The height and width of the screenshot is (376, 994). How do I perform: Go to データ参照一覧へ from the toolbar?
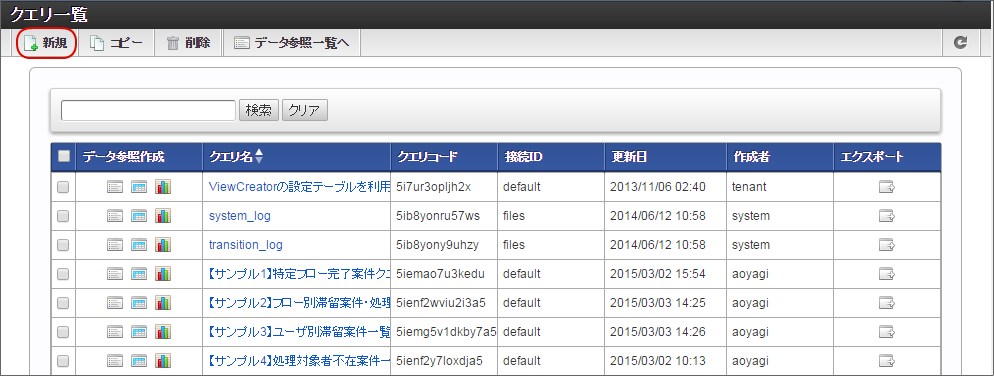(292, 44)
